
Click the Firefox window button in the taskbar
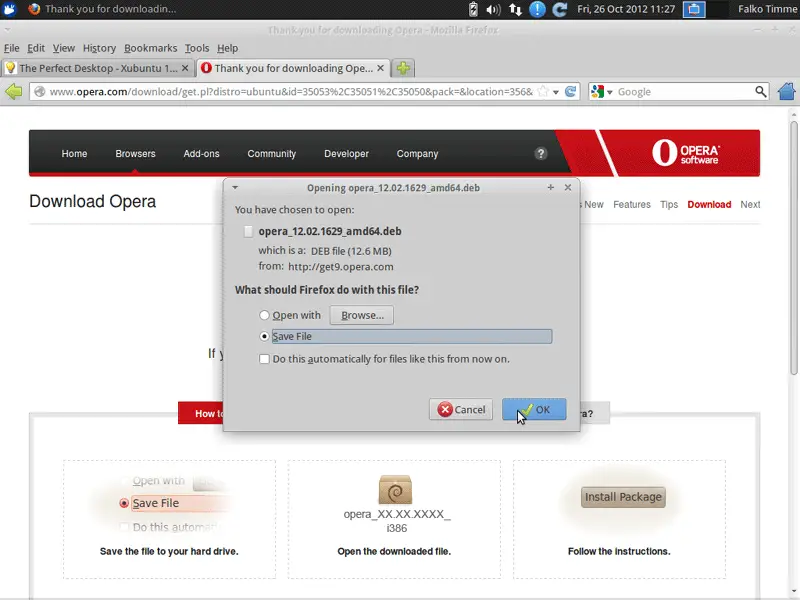[102, 9]
